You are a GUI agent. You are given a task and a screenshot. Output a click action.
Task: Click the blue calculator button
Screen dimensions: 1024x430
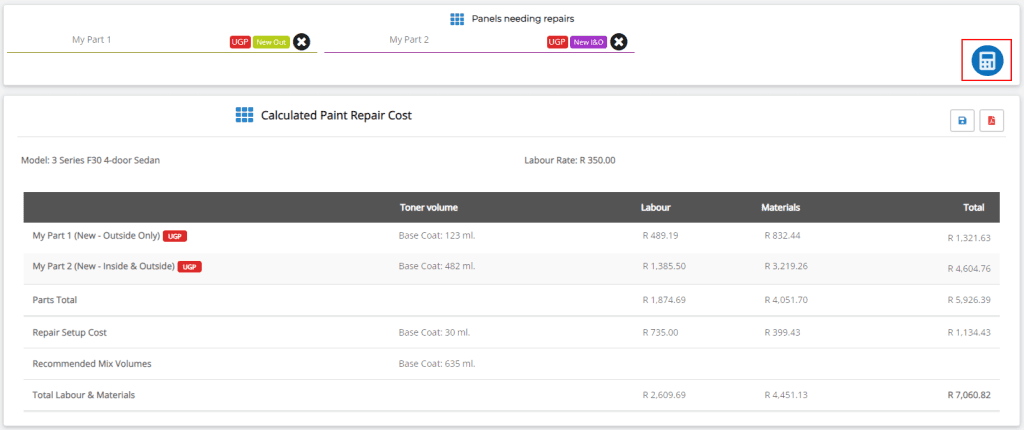tap(986, 60)
